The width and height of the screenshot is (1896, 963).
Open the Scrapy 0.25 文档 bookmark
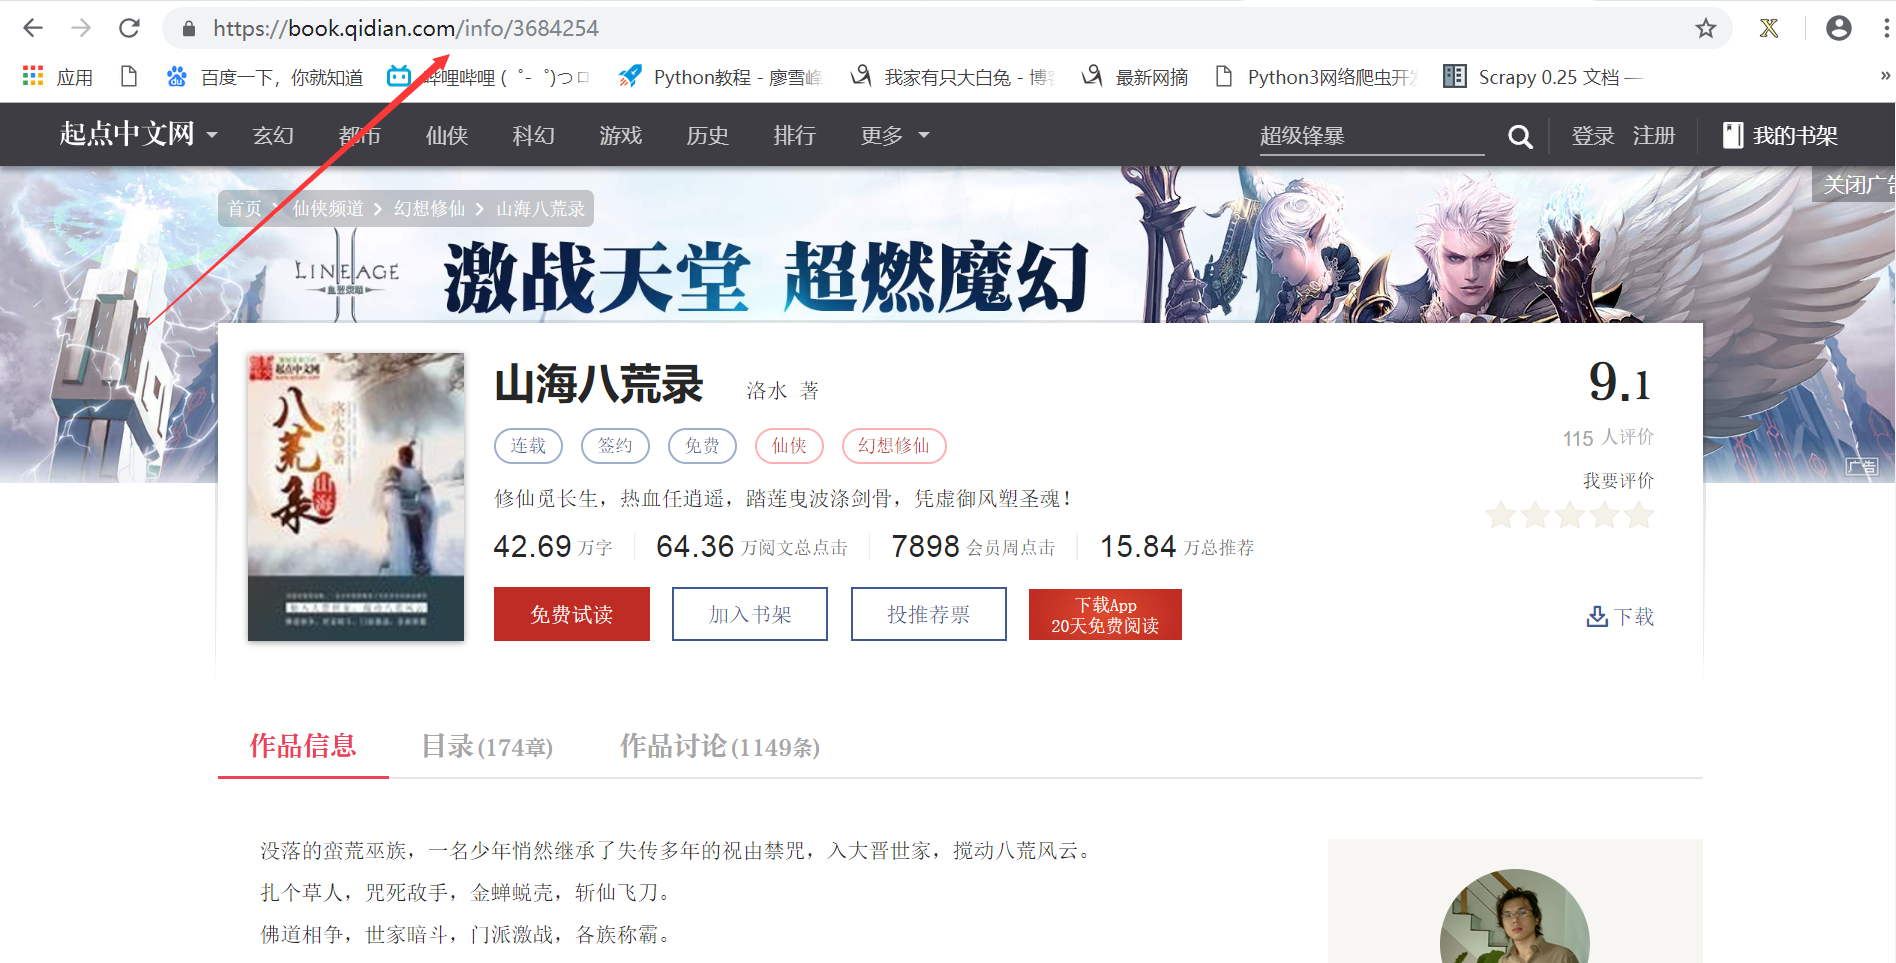pyautogui.click(x=1543, y=77)
